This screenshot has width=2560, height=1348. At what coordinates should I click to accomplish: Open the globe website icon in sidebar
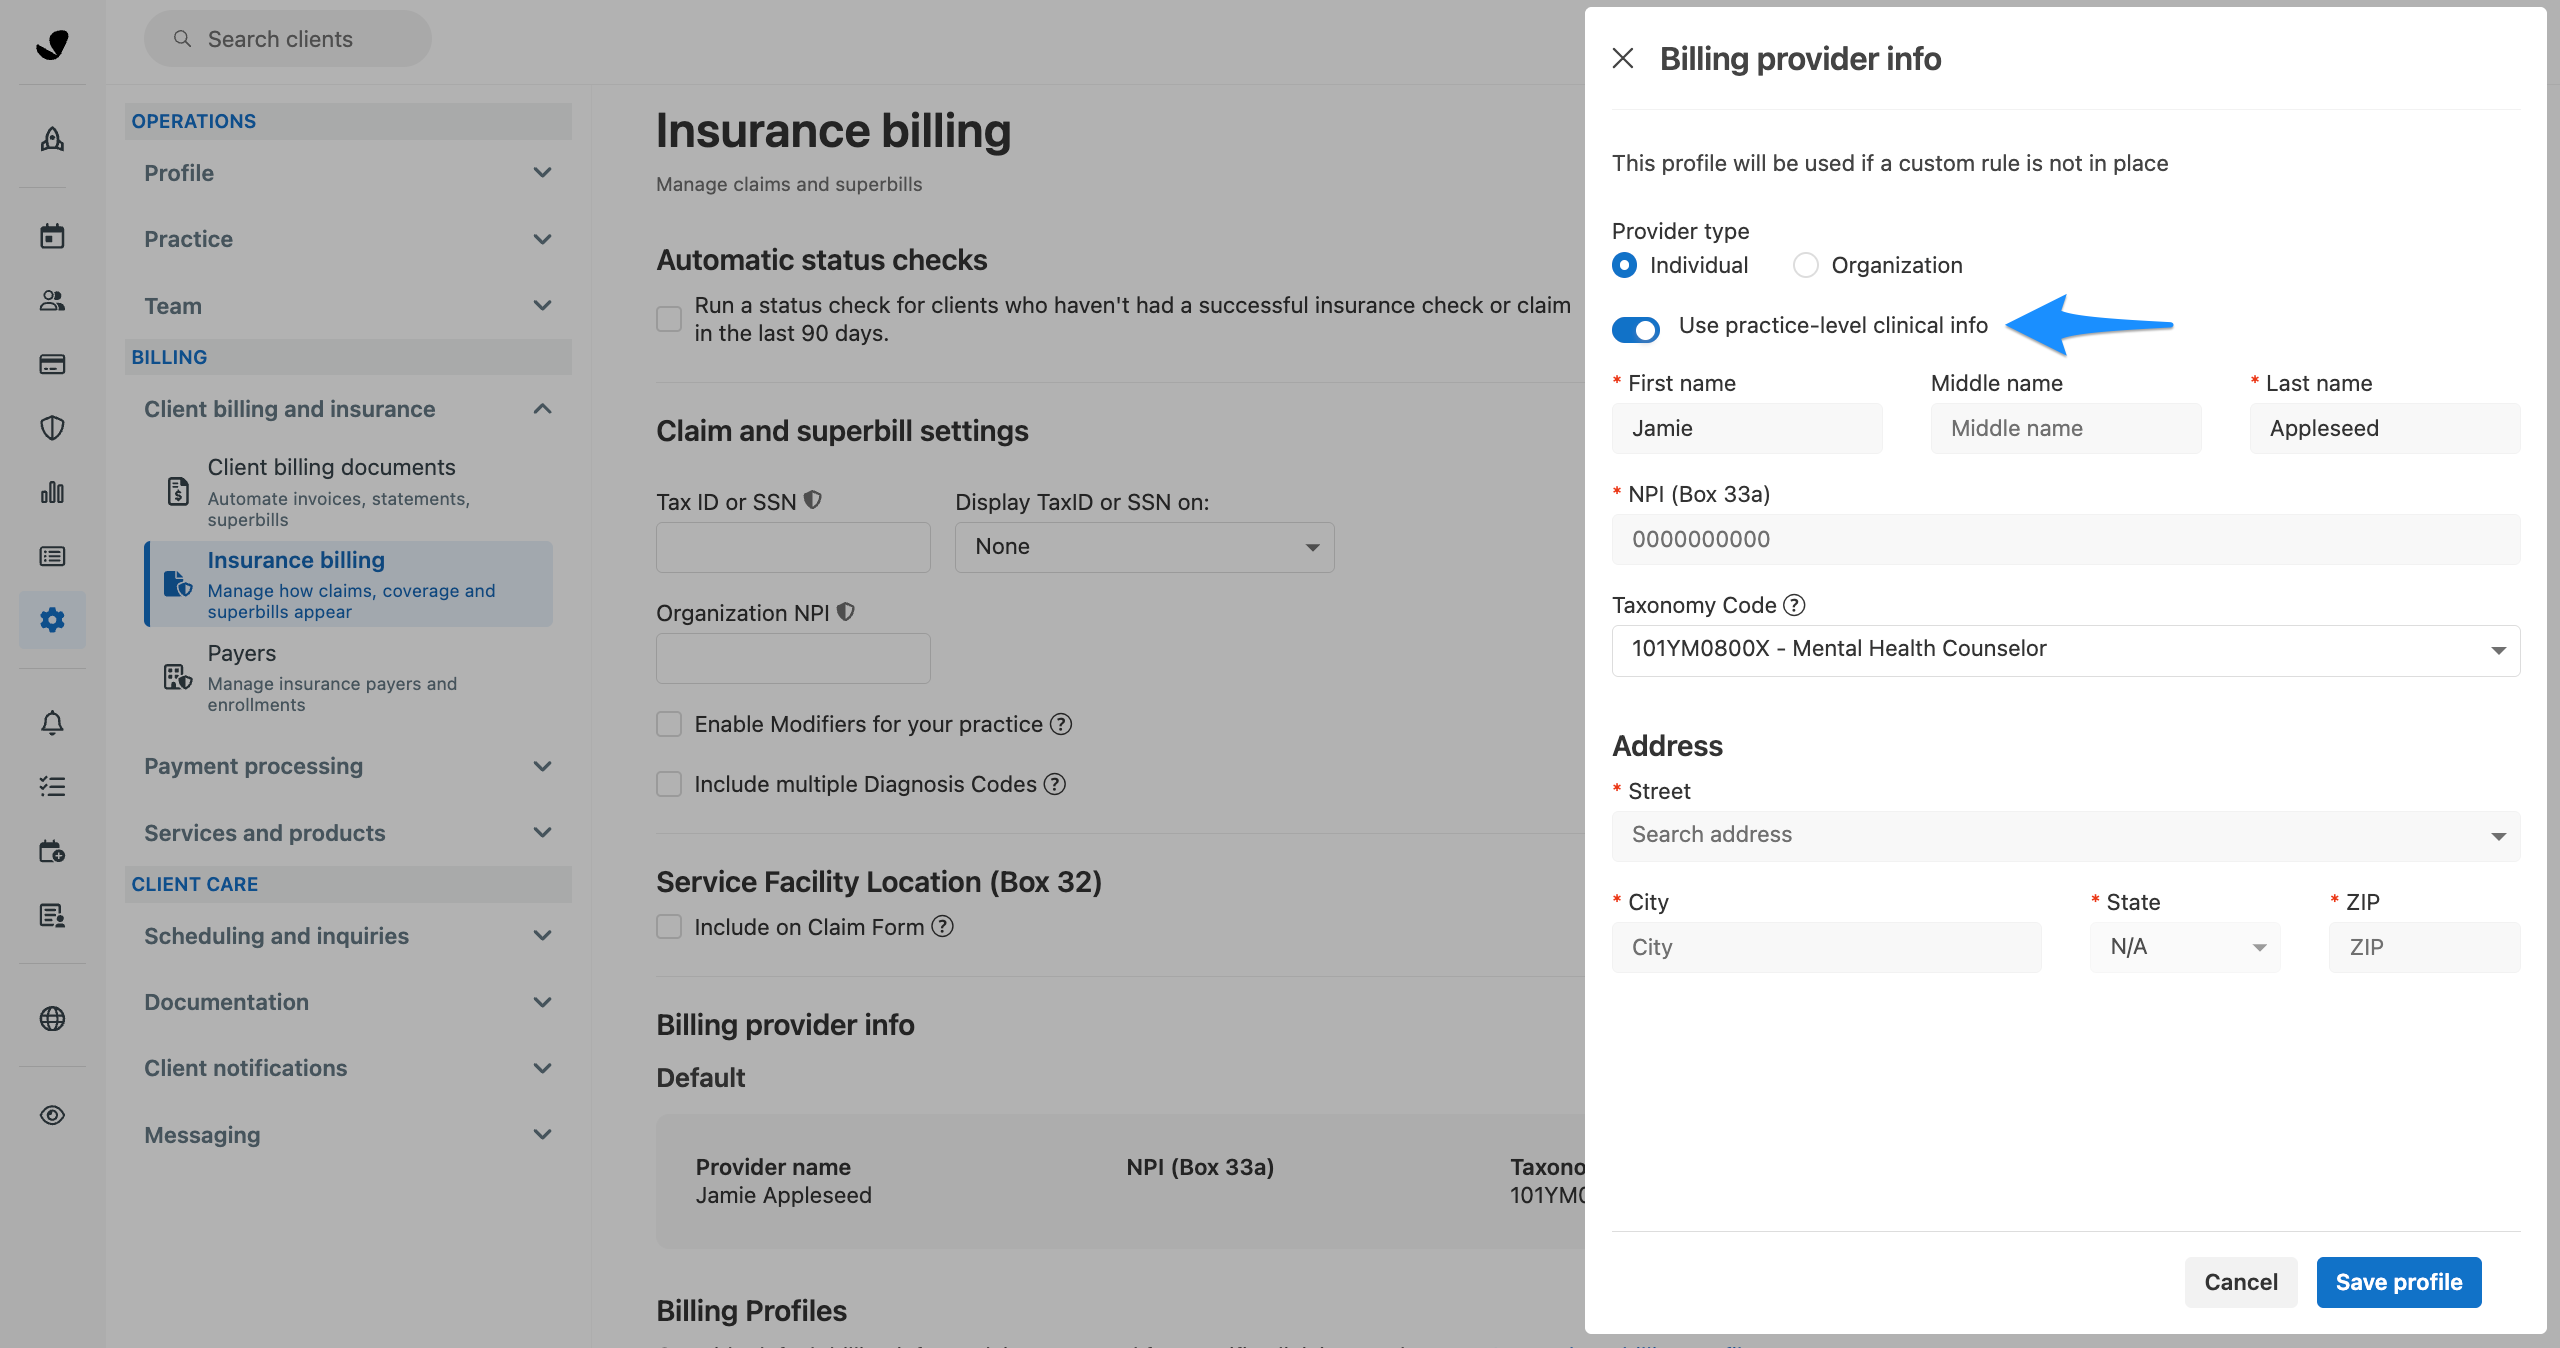(x=52, y=1018)
